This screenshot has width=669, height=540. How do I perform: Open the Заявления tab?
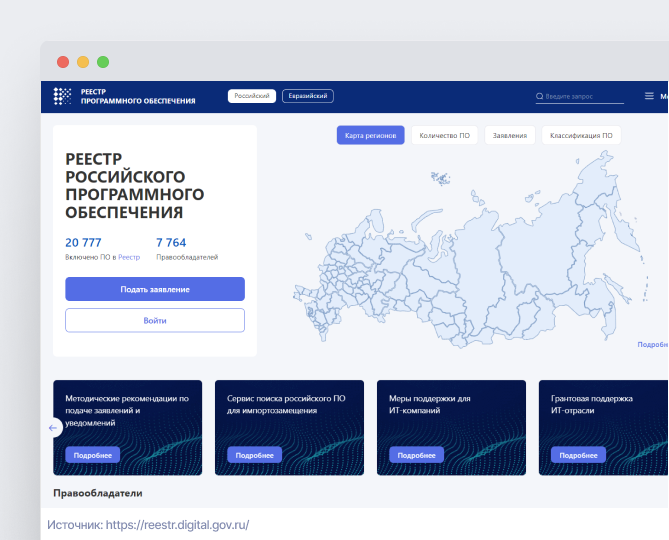click(x=510, y=135)
